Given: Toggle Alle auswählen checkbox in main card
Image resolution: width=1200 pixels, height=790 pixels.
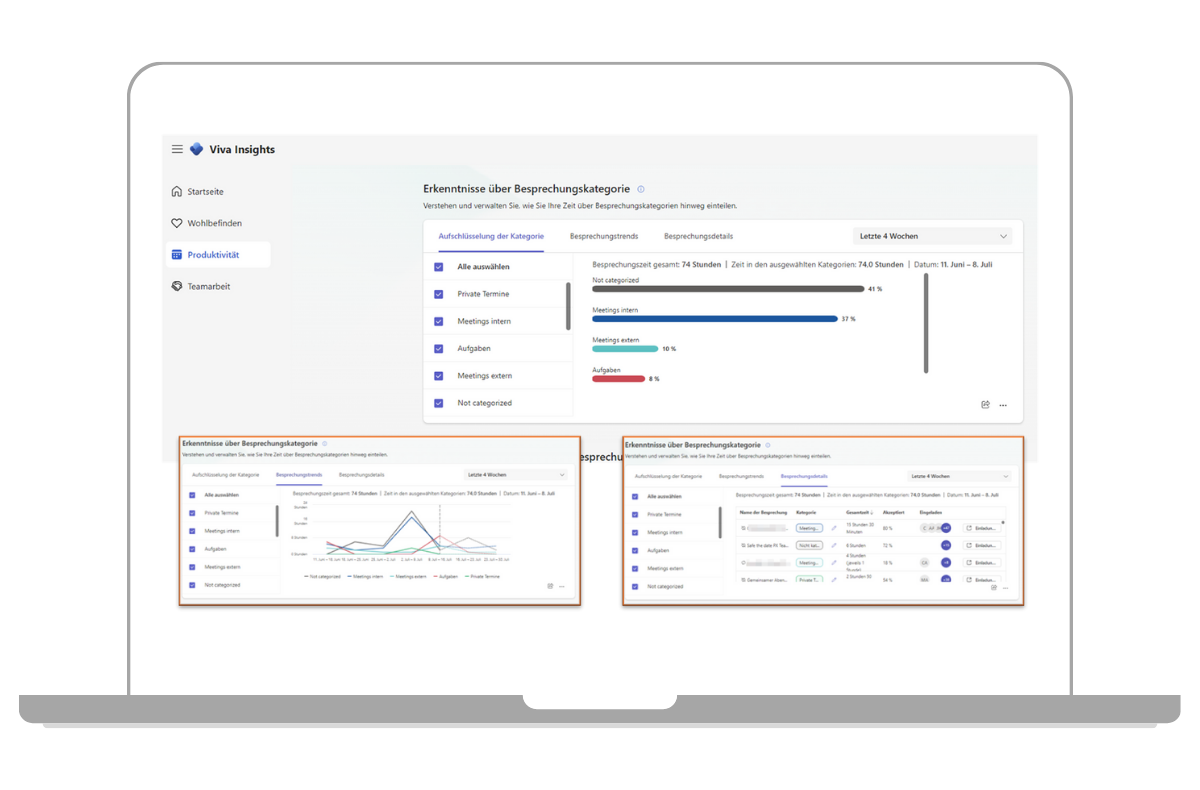Looking at the screenshot, I should [x=439, y=267].
